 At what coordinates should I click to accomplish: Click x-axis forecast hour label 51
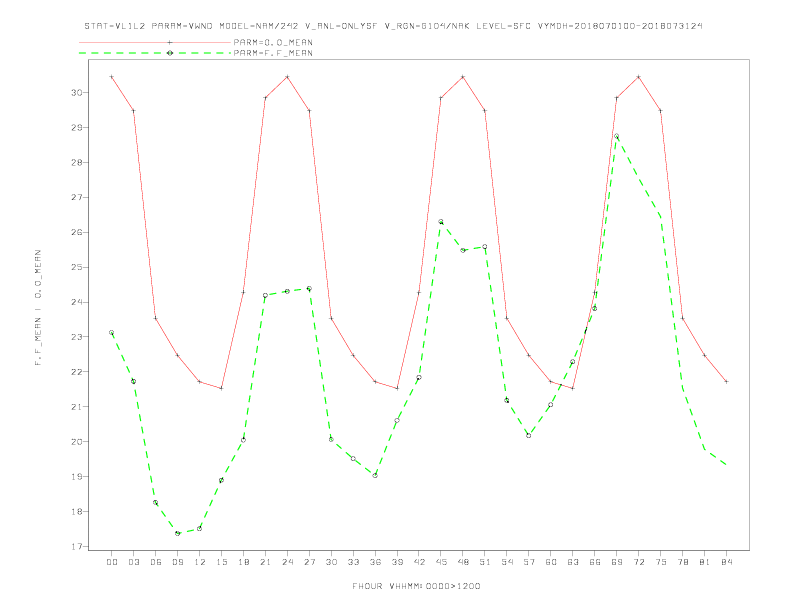(485, 562)
